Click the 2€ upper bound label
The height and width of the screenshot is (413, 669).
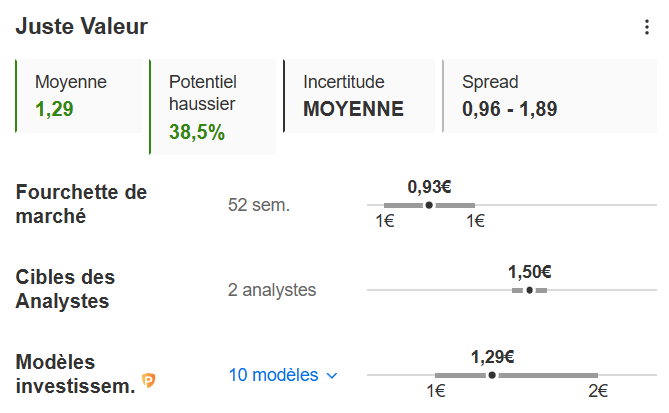point(598,391)
